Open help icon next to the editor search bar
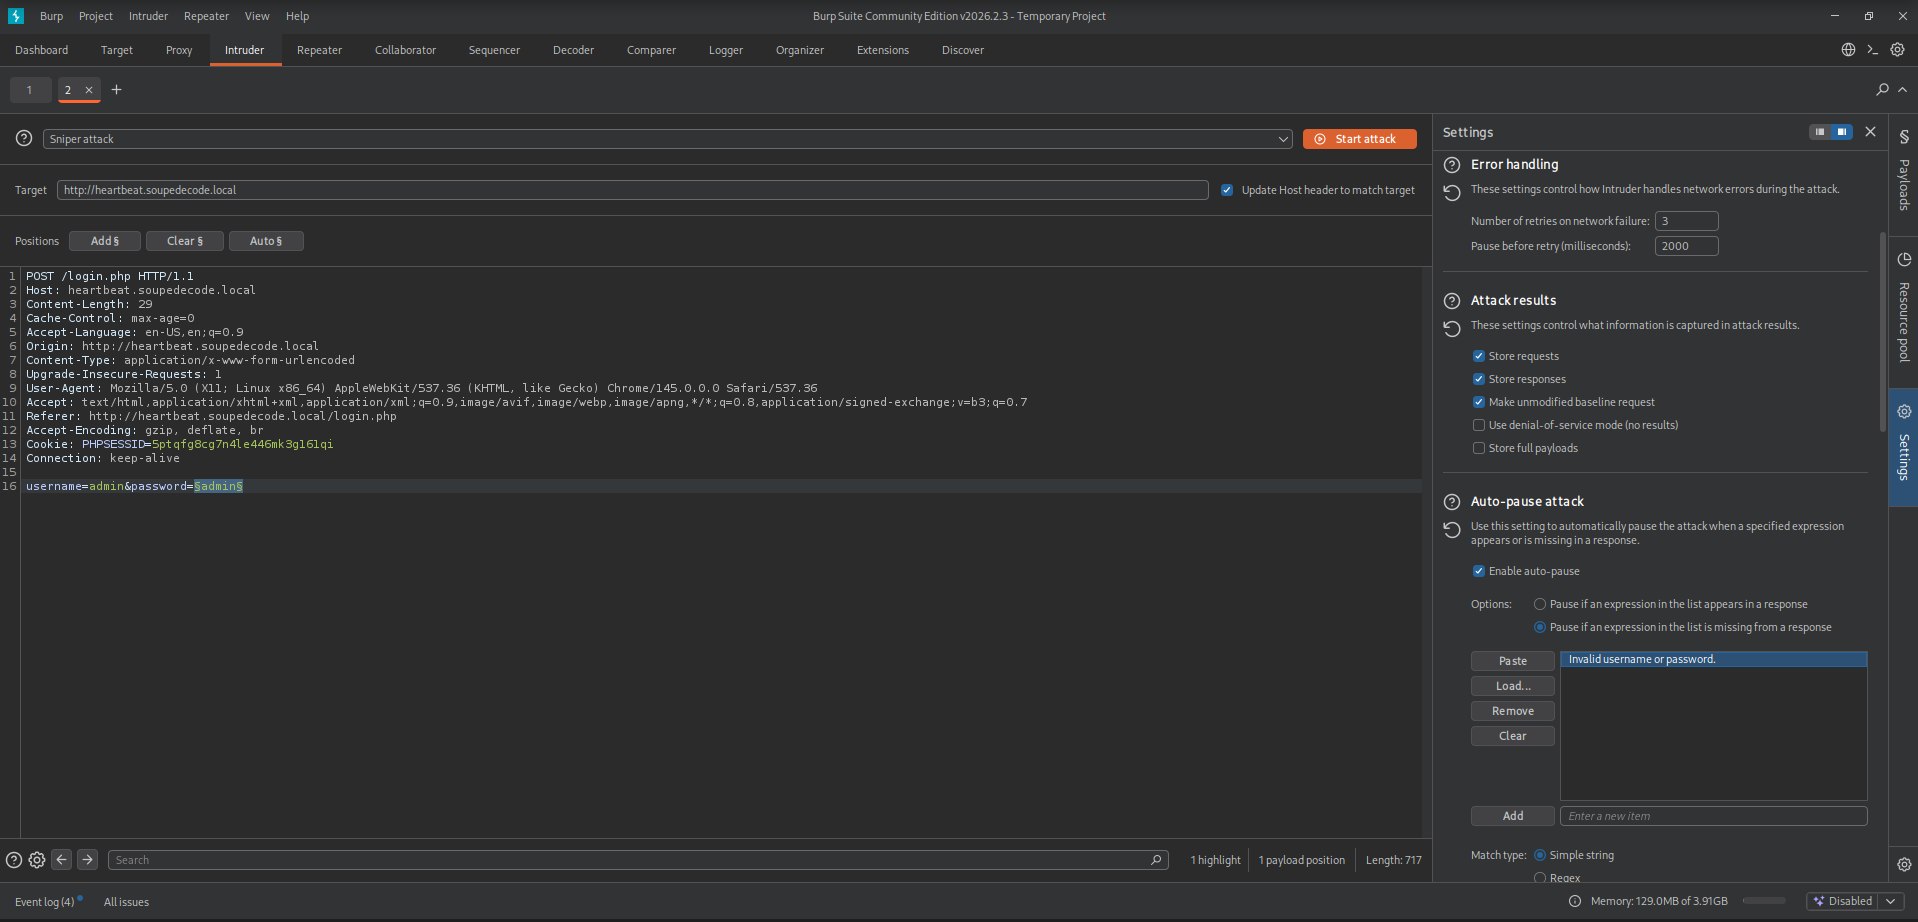 pos(14,860)
